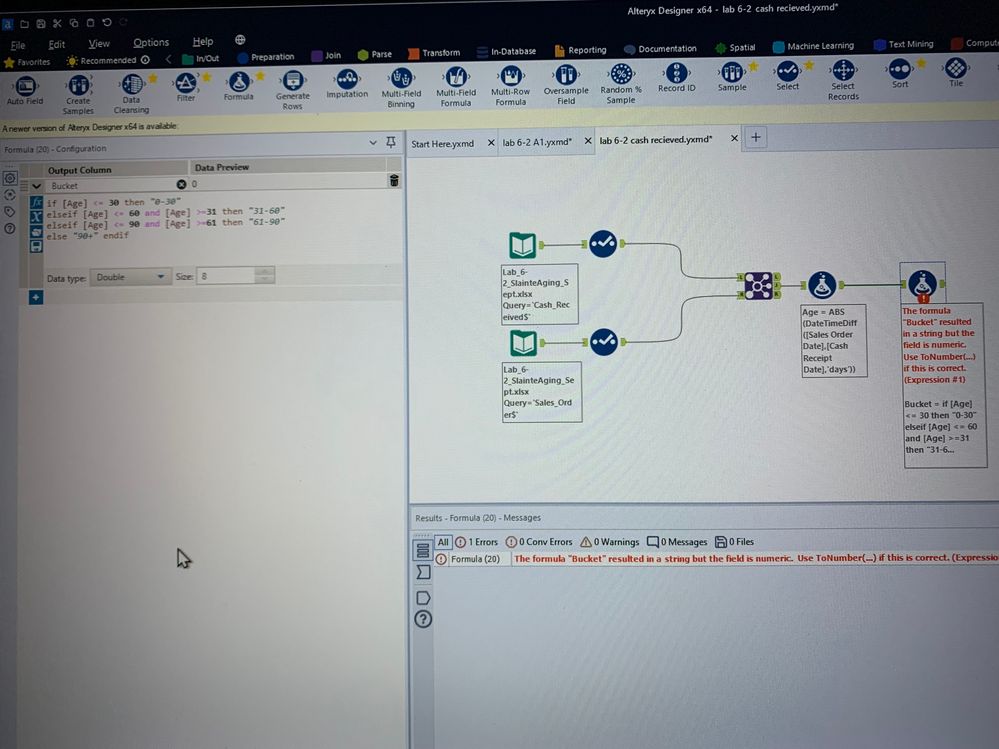Image resolution: width=999 pixels, height=749 pixels.
Task: Show All results messages
Action: tap(443, 542)
